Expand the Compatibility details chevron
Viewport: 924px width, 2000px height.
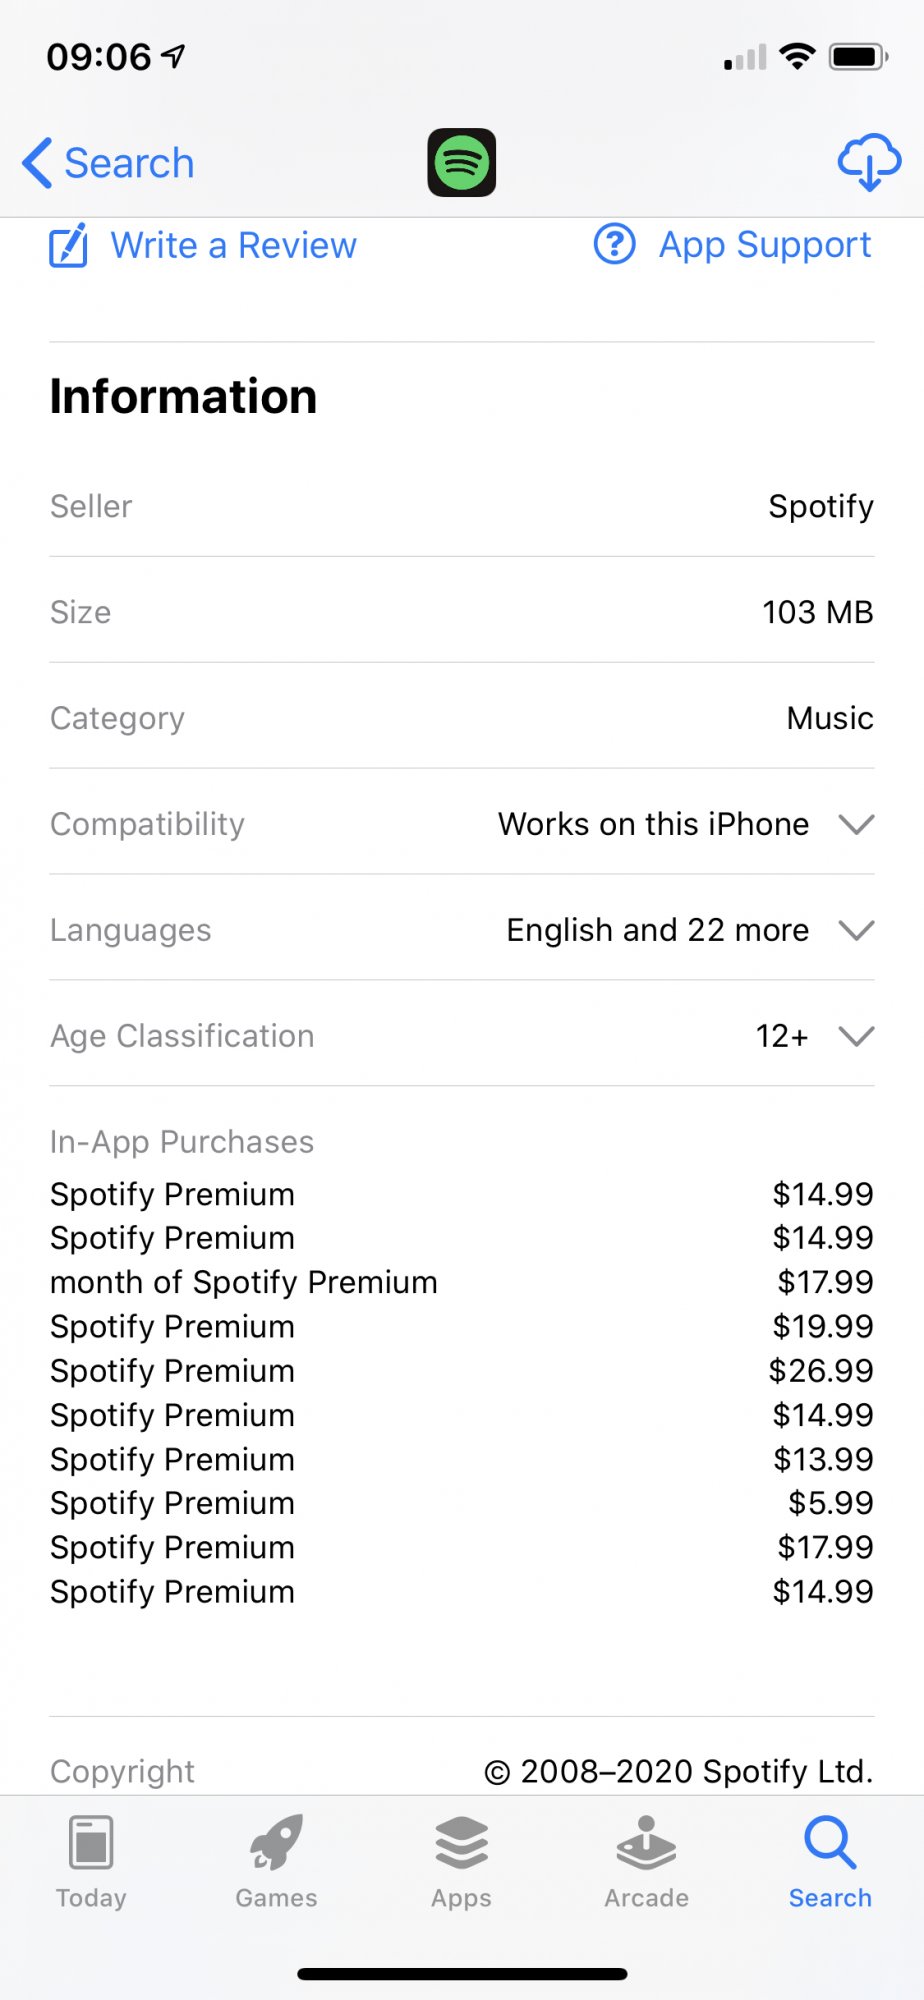pyautogui.click(x=856, y=824)
